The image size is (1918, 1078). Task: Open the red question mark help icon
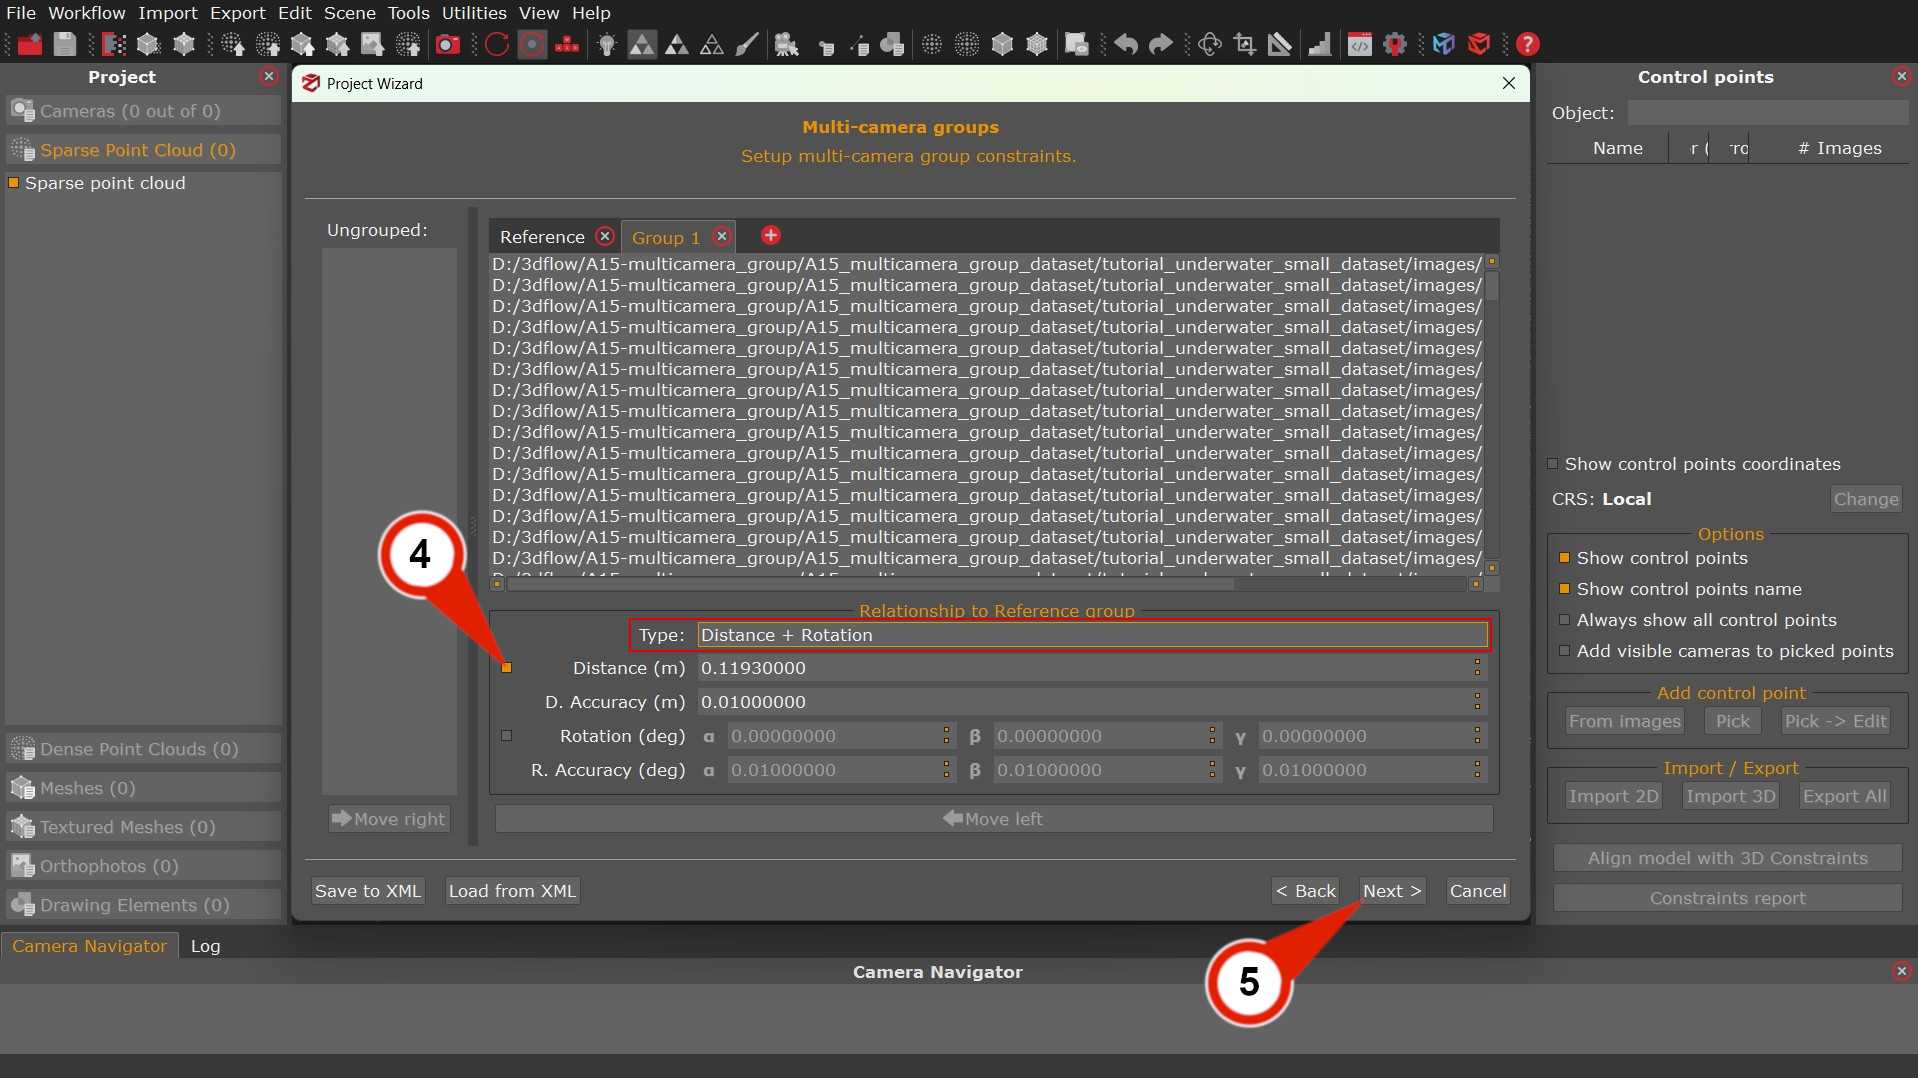click(x=1527, y=44)
